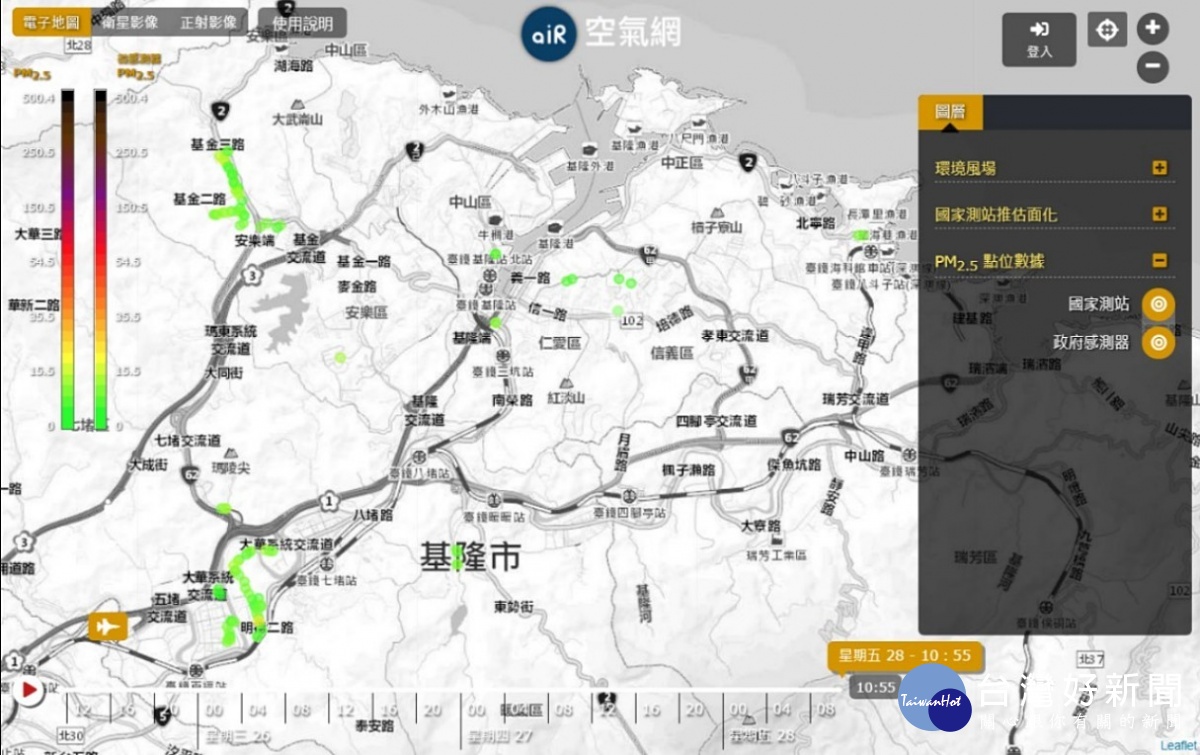Click the 大武崙山 mountain label
1200x755 pixels.
tap(298, 119)
